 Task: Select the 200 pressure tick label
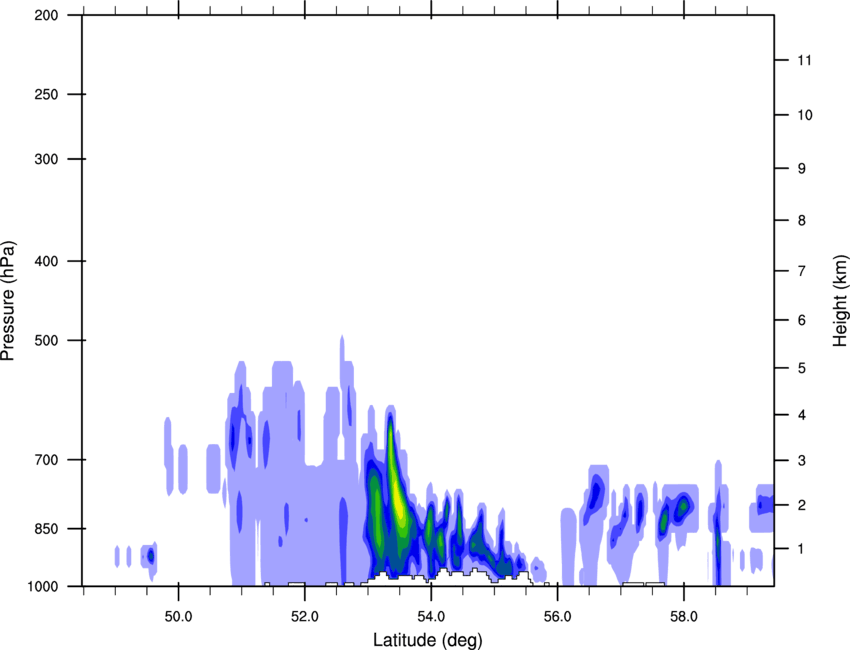[x=46, y=15]
